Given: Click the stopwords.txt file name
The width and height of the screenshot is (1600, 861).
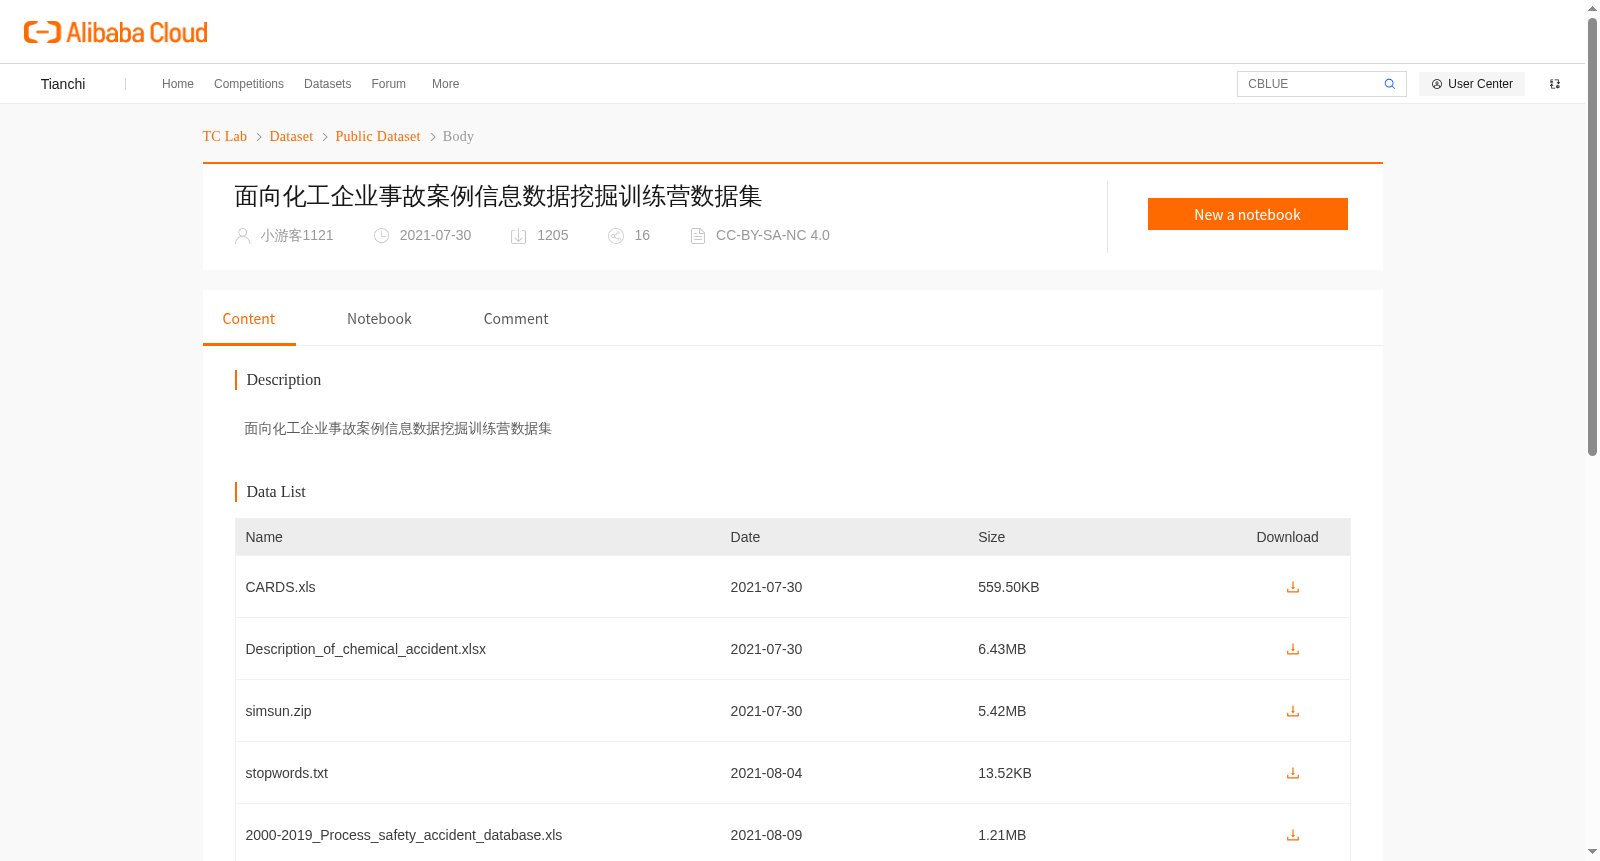Looking at the screenshot, I should point(287,773).
